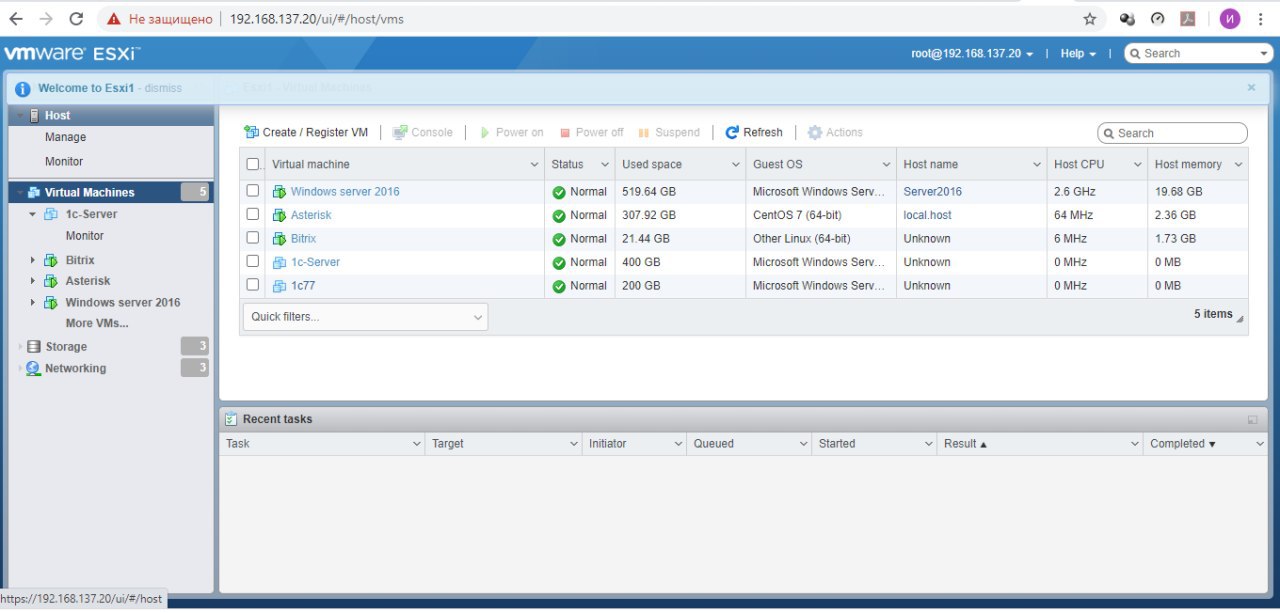
Task: Click the Networking globe icon in navigator
Action: tap(34, 368)
